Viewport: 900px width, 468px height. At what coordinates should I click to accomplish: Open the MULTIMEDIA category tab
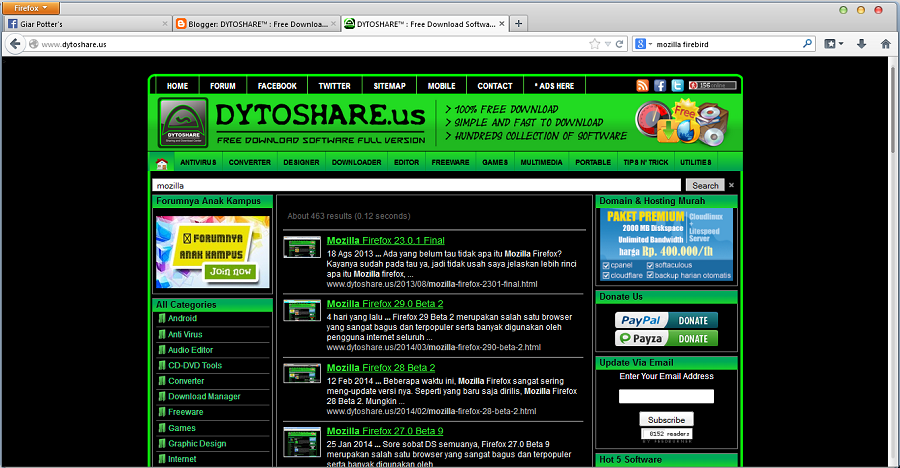point(541,163)
